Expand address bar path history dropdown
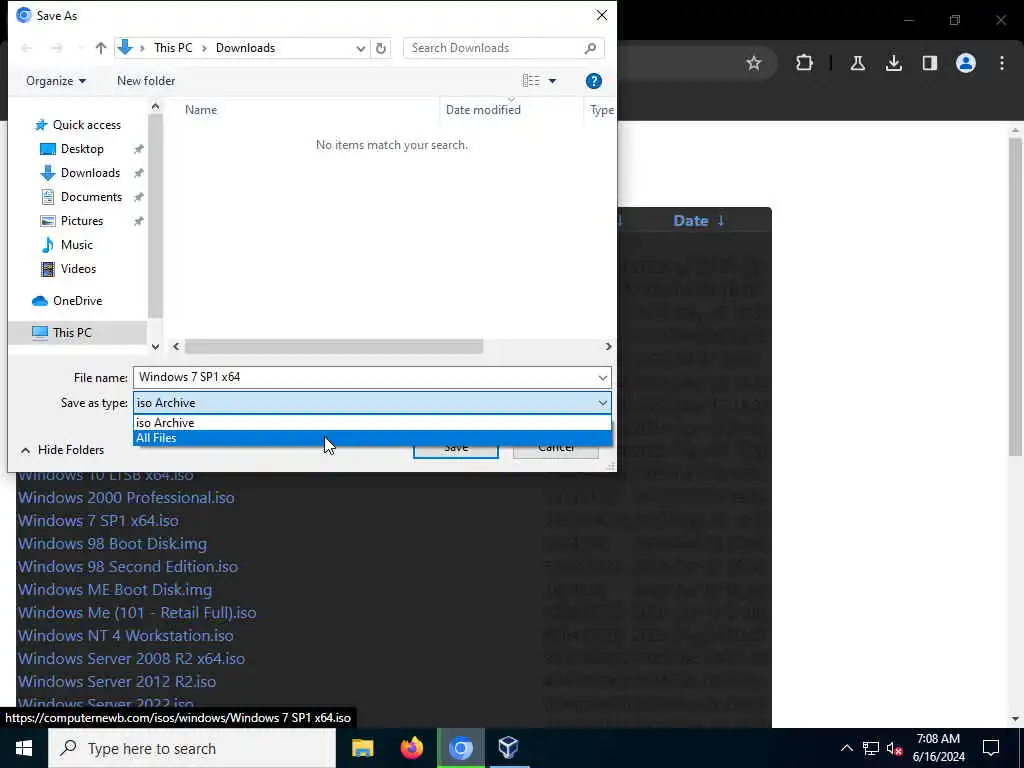 tap(360, 48)
